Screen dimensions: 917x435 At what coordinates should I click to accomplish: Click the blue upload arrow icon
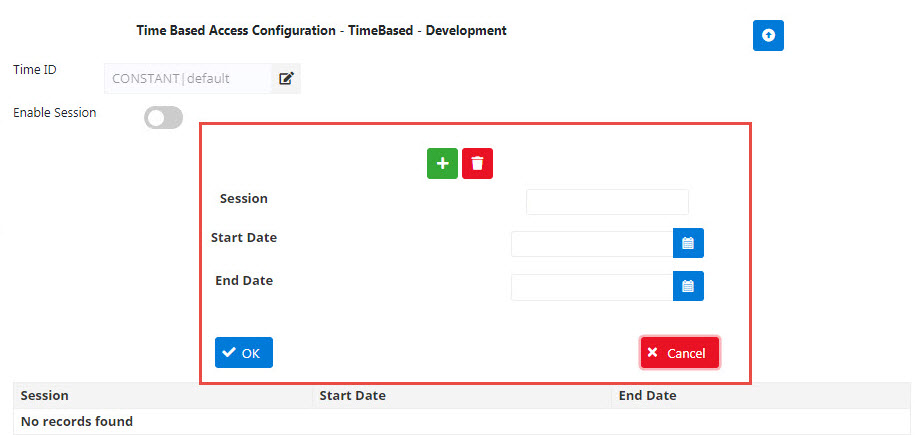pos(768,36)
